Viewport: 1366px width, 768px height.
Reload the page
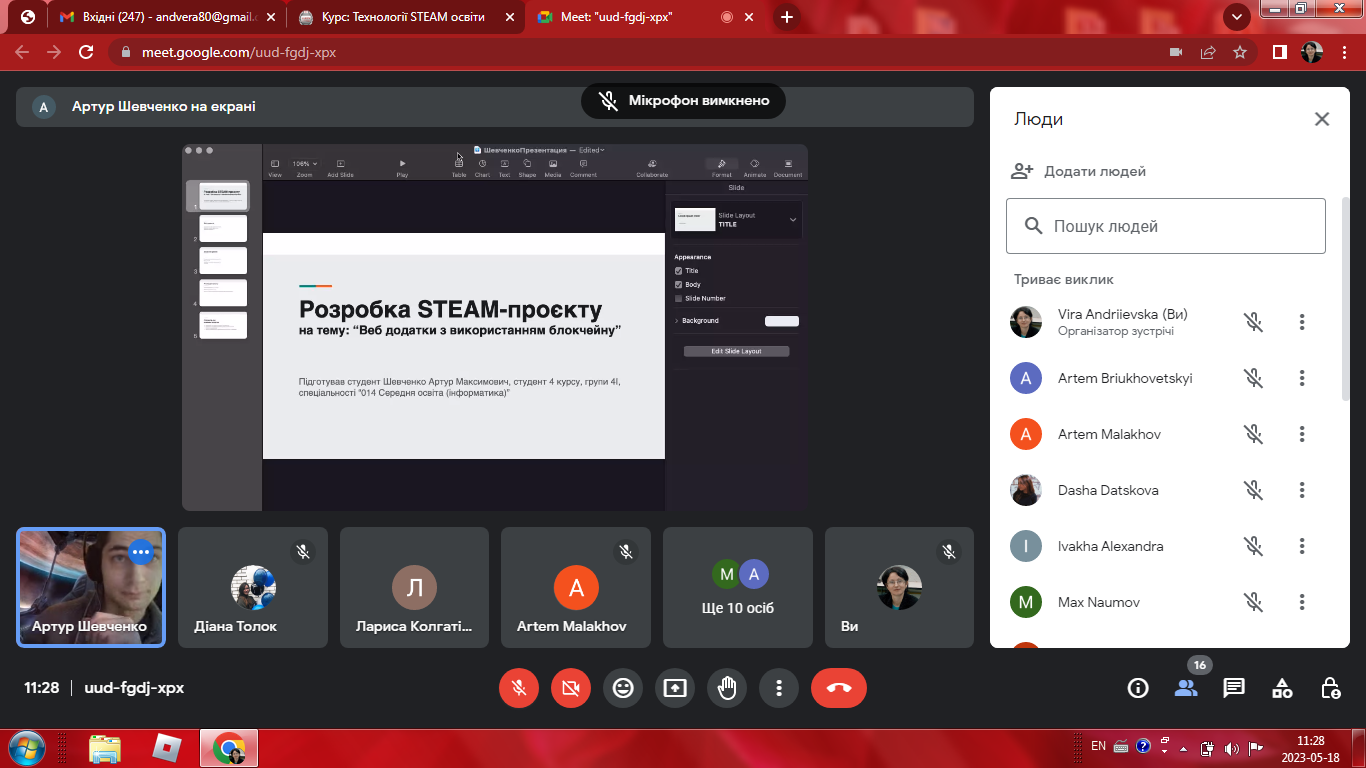pyautogui.click(x=86, y=52)
